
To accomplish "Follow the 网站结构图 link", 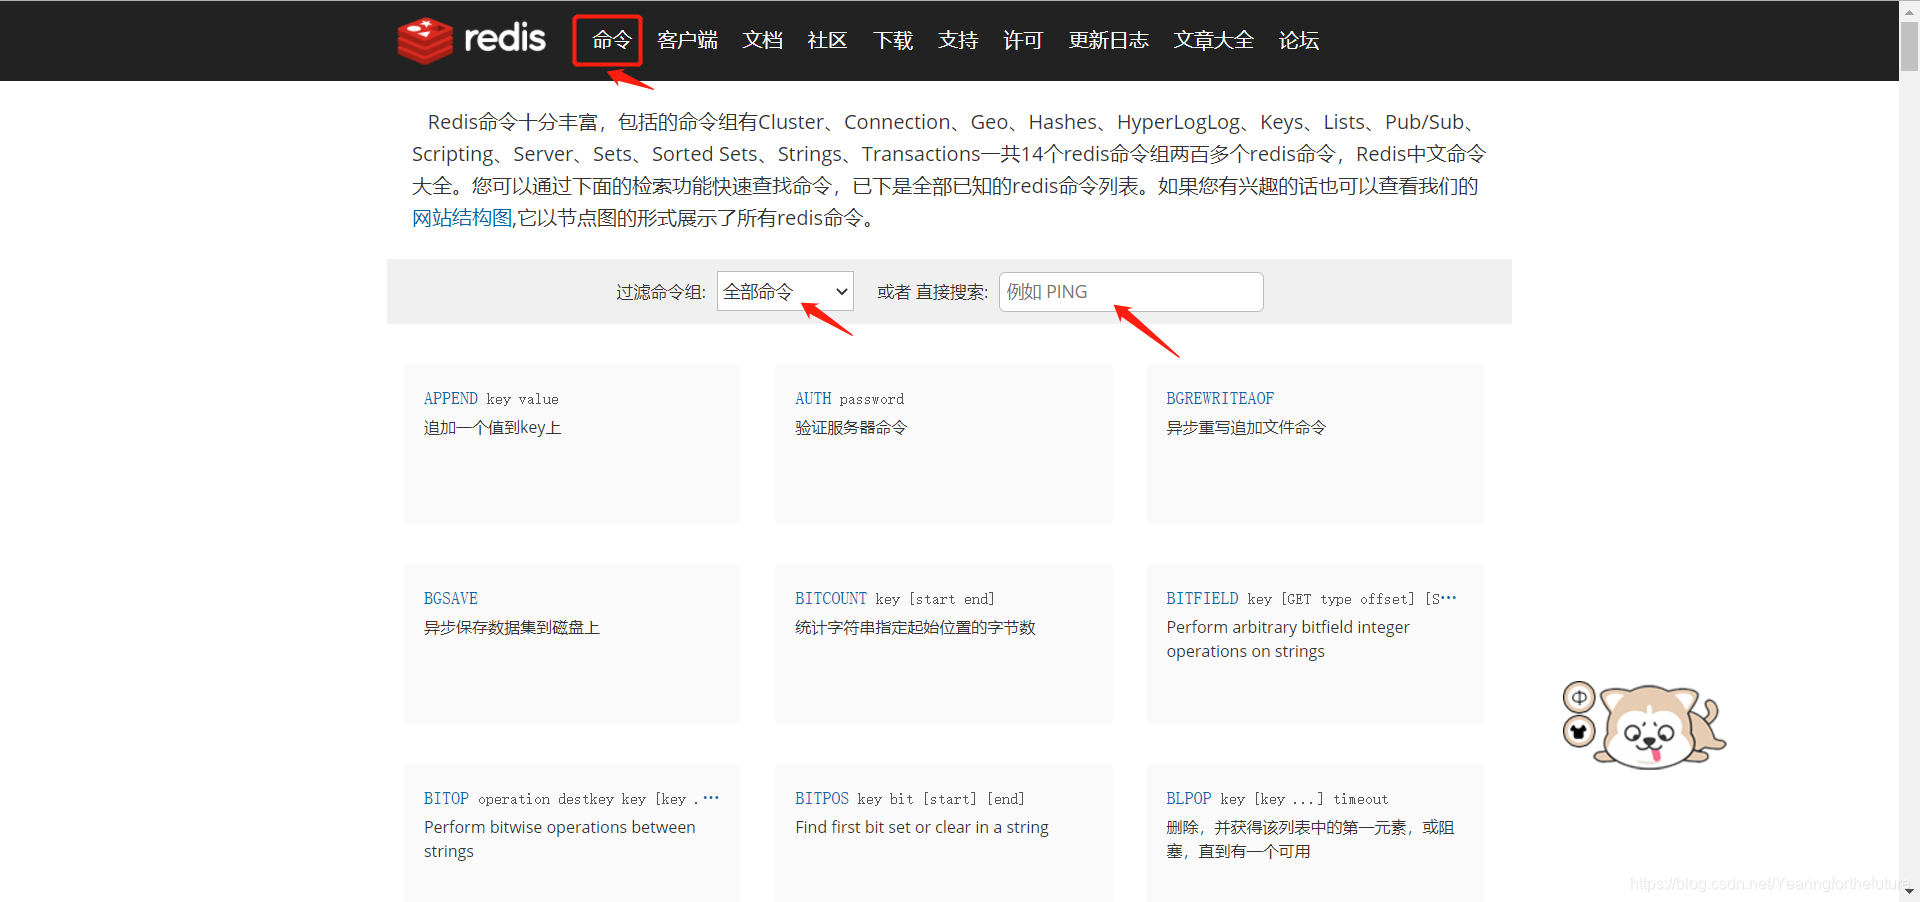I will tap(462, 218).
